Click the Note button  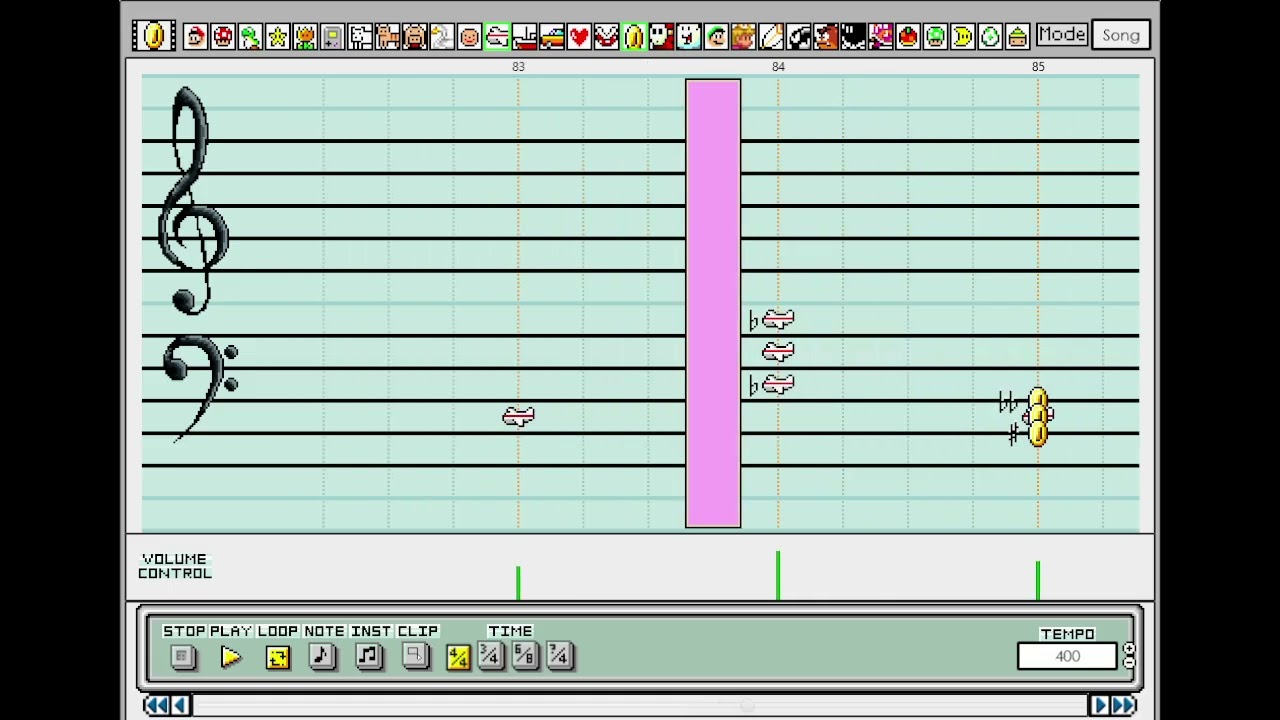click(322, 656)
